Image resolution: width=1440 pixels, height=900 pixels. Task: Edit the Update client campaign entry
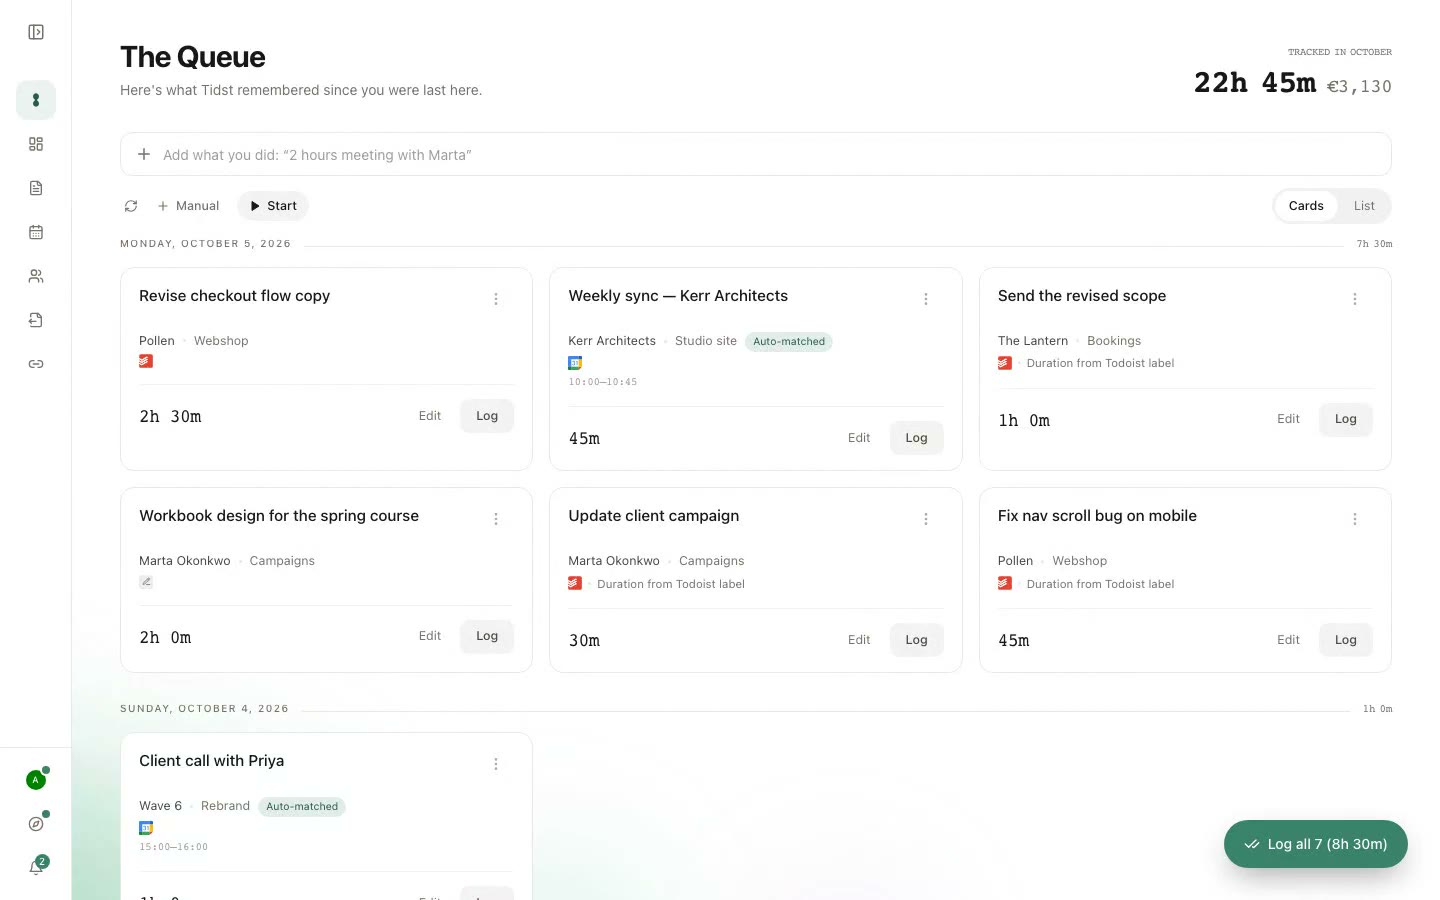point(859,640)
